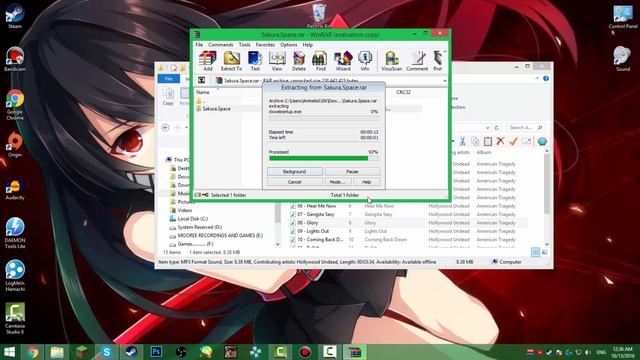Image resolution: width=640 pixels, height=360 pixels.
Task: Open the WinRAR File menu
Action: point(199,44)
